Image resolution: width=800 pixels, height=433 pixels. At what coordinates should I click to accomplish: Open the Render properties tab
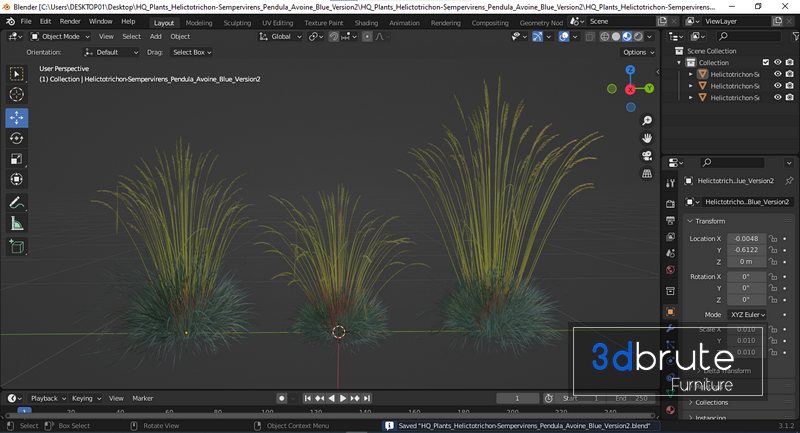tap(670, 204)
